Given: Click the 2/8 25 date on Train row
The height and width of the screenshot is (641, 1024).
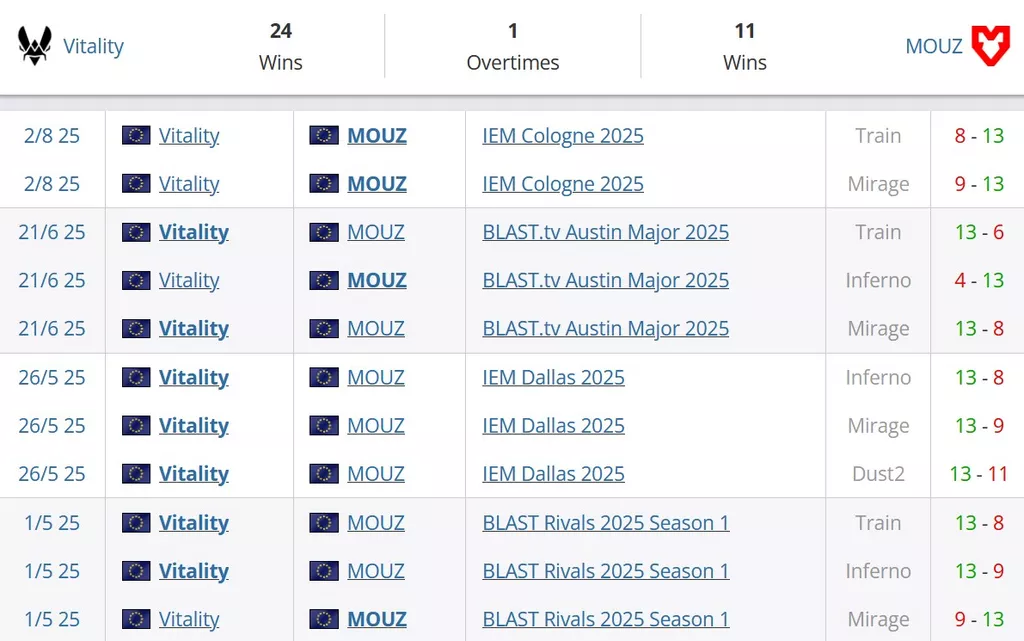Looking at the screenshot, I should point(52,136).
